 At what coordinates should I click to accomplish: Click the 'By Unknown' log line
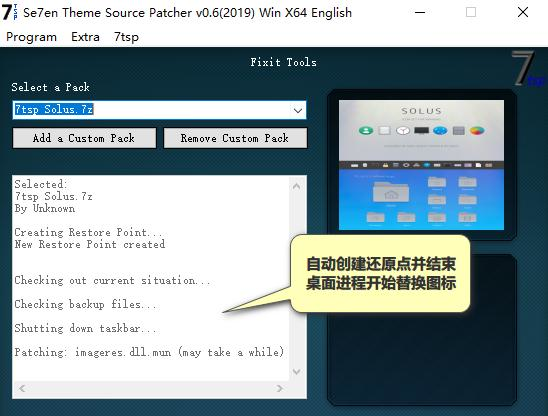pos(45,208)
